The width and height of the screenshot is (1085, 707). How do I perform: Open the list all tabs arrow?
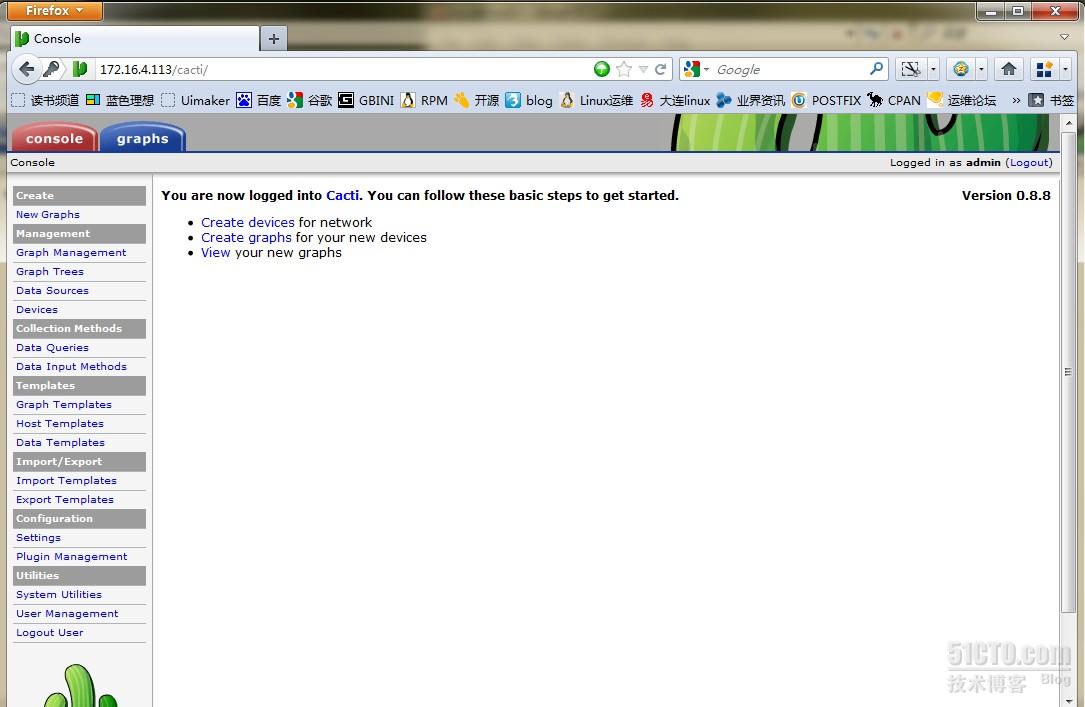(x=1064, y=37)
